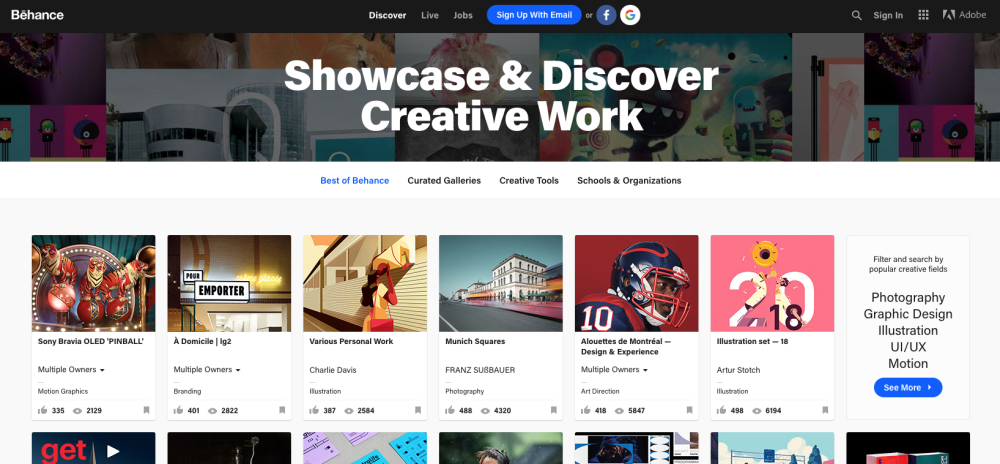The width and height of the screenshot is (1000, 464).
Task: Click the views eye icon on Munich Squares
Action: (485, 411)
